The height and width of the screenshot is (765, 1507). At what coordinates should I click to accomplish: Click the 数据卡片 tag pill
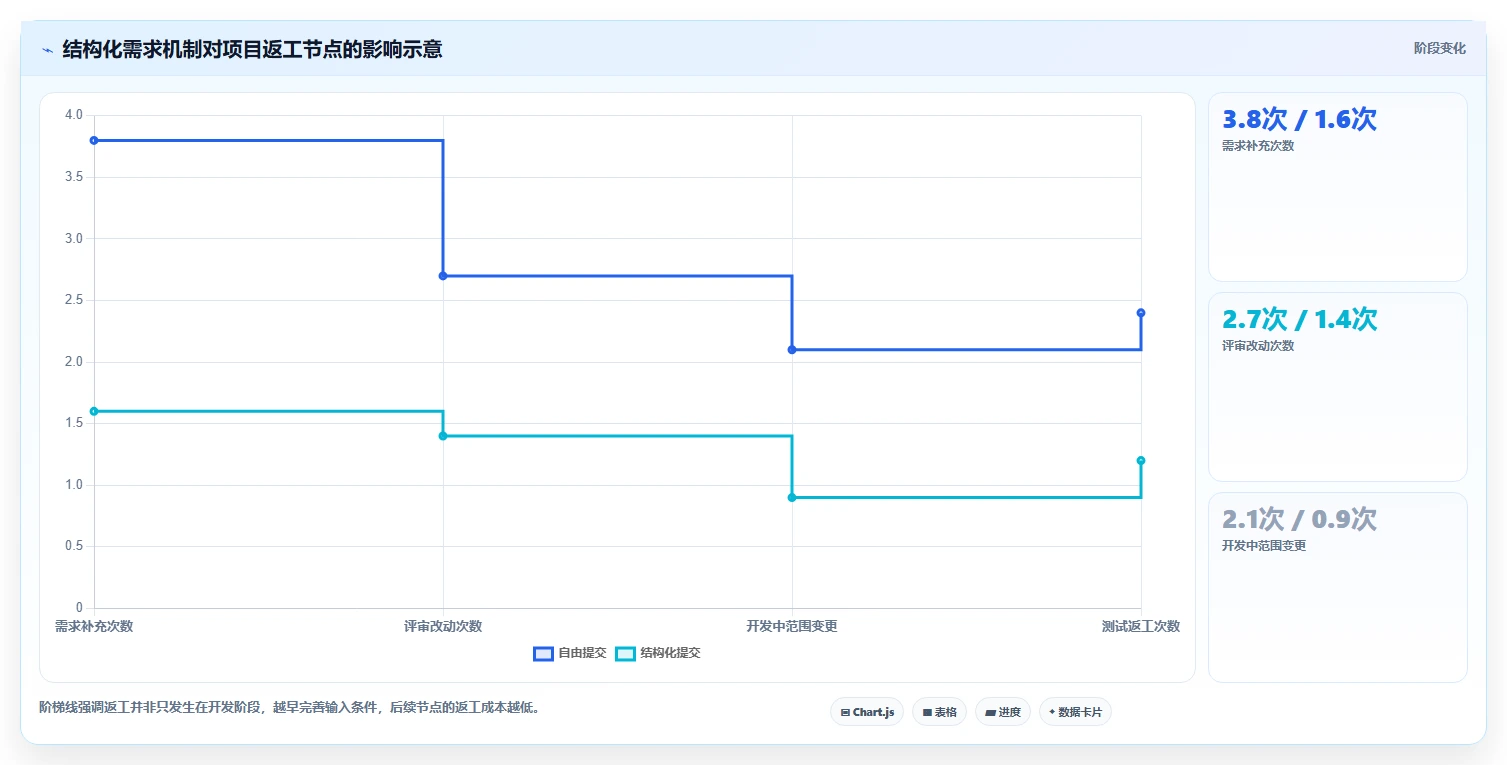point(1075,712)
